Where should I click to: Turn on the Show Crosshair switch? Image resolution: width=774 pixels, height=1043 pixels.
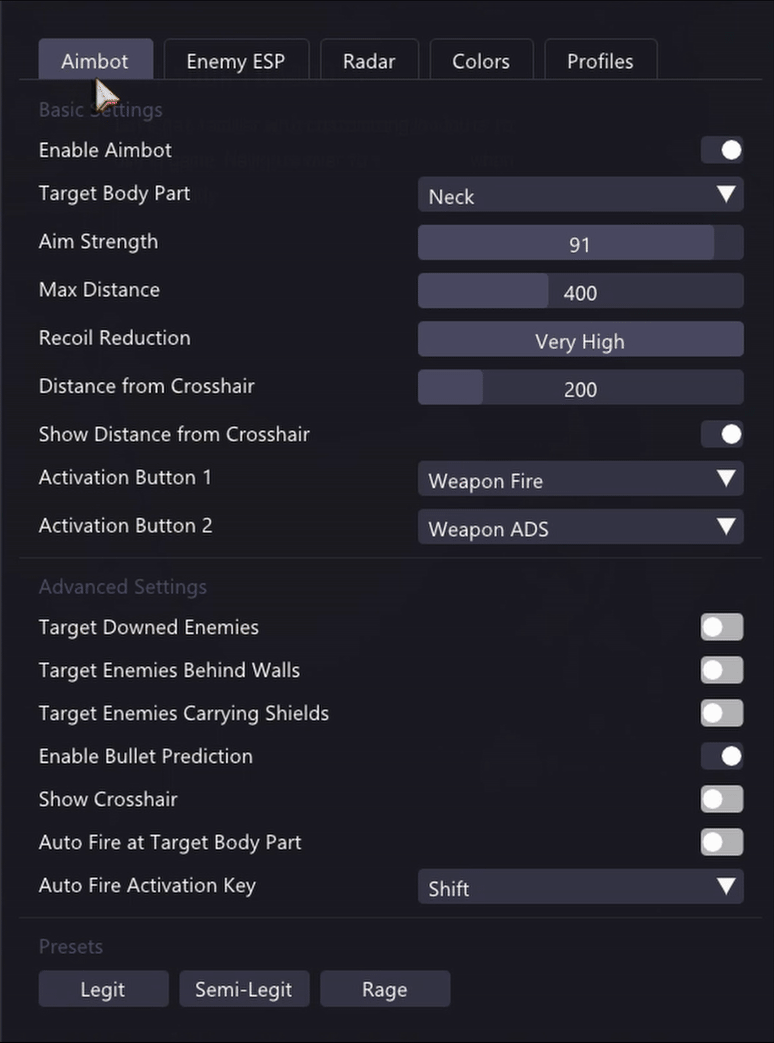[x=721, y=799]
